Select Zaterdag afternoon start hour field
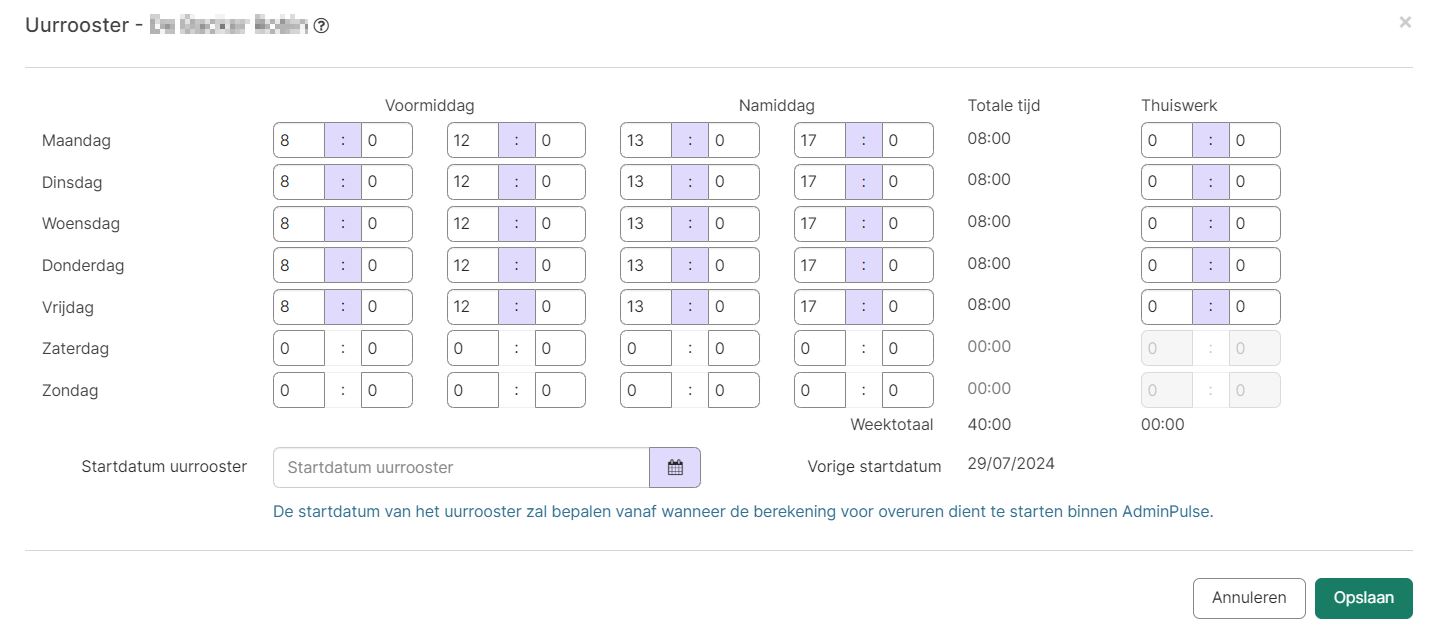 (x=646, y=349)
